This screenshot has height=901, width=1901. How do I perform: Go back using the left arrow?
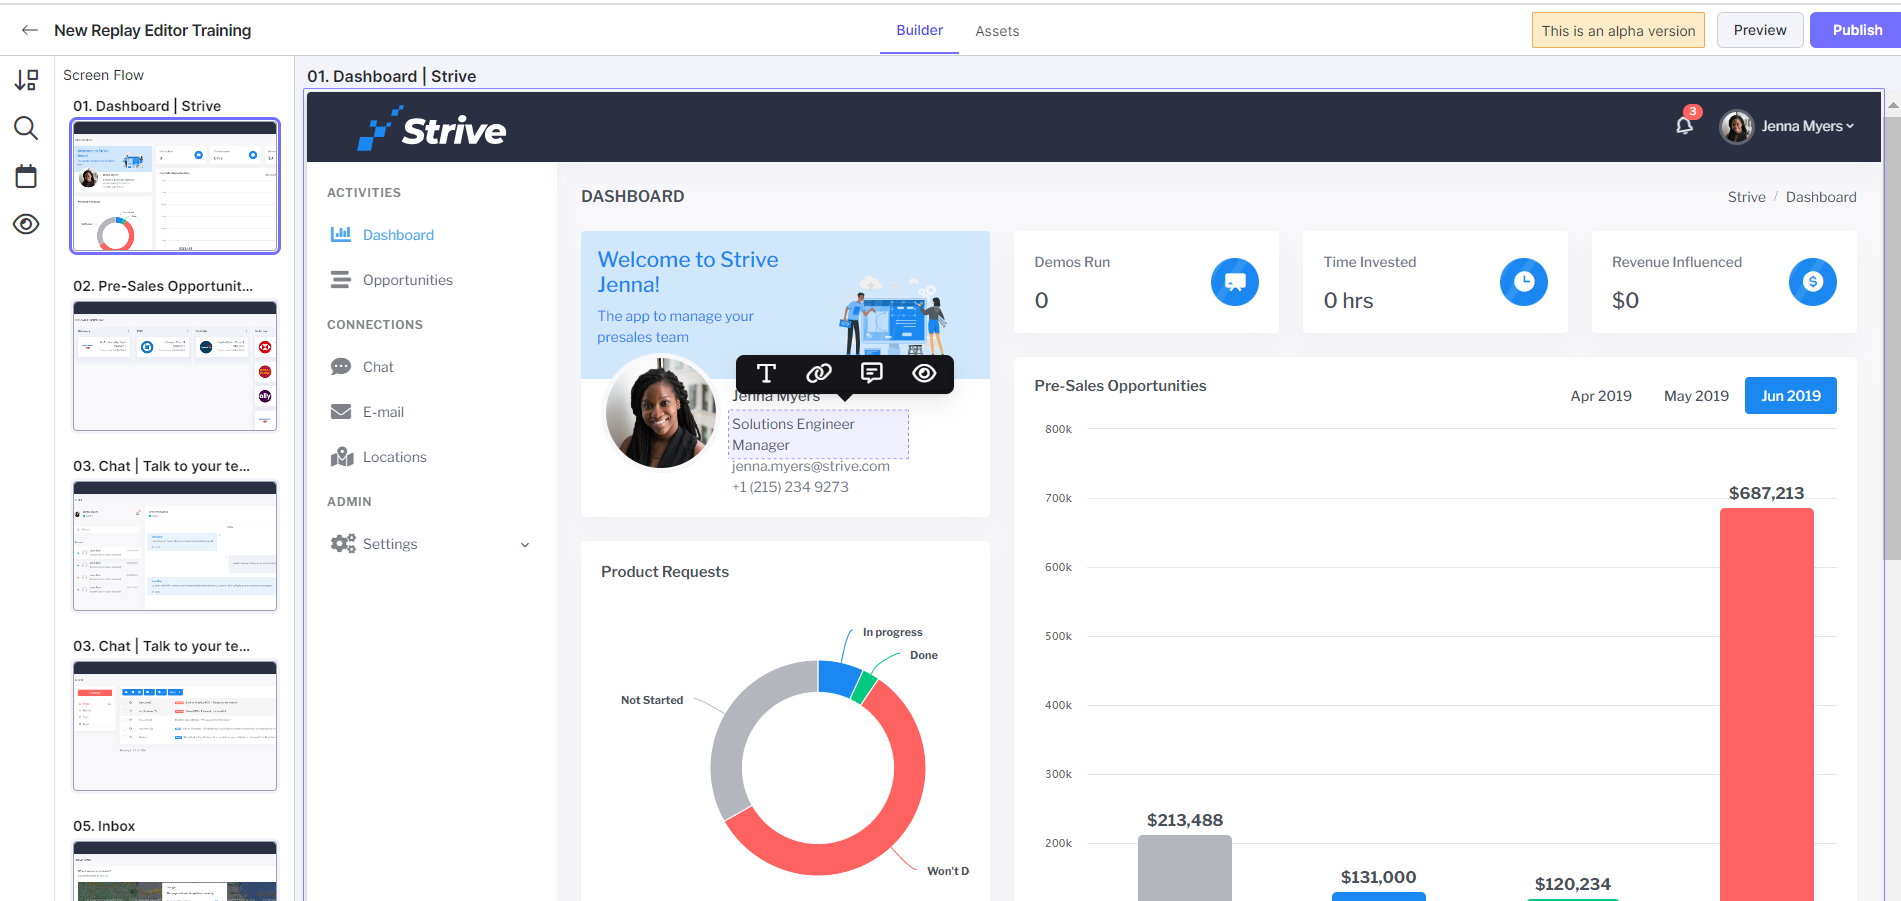(30, 30)
